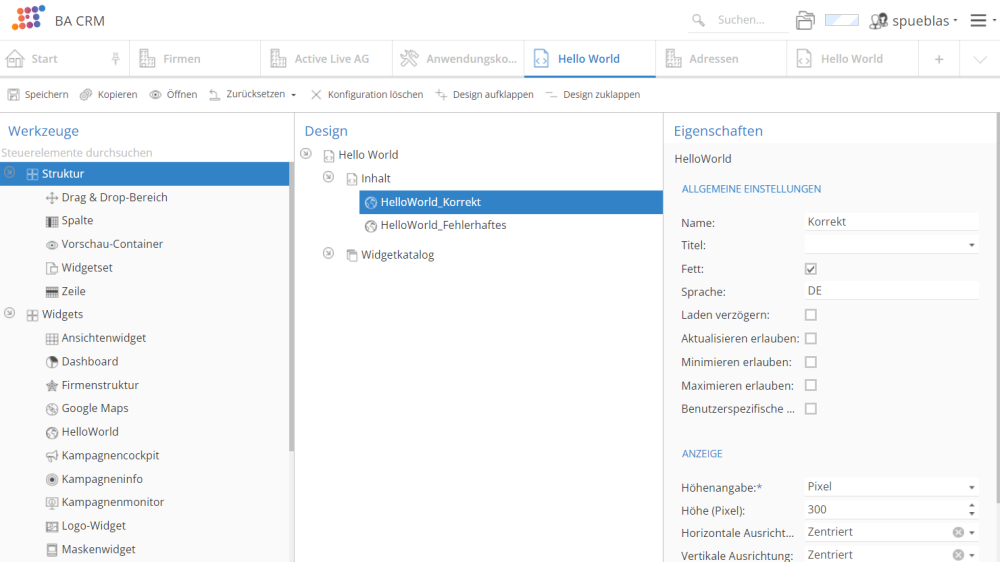Click the Öffnen eye icon
1000x562 pixels.
(x=156, y=95)
